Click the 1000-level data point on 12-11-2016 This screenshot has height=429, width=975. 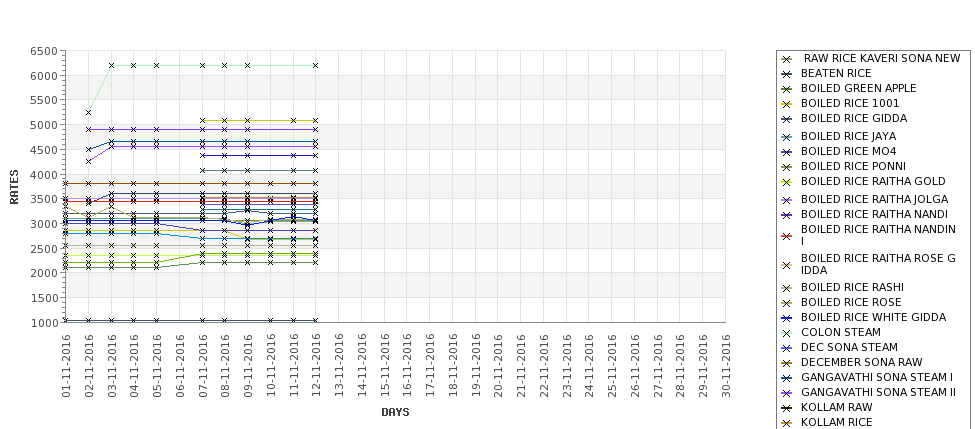point(315,321)
